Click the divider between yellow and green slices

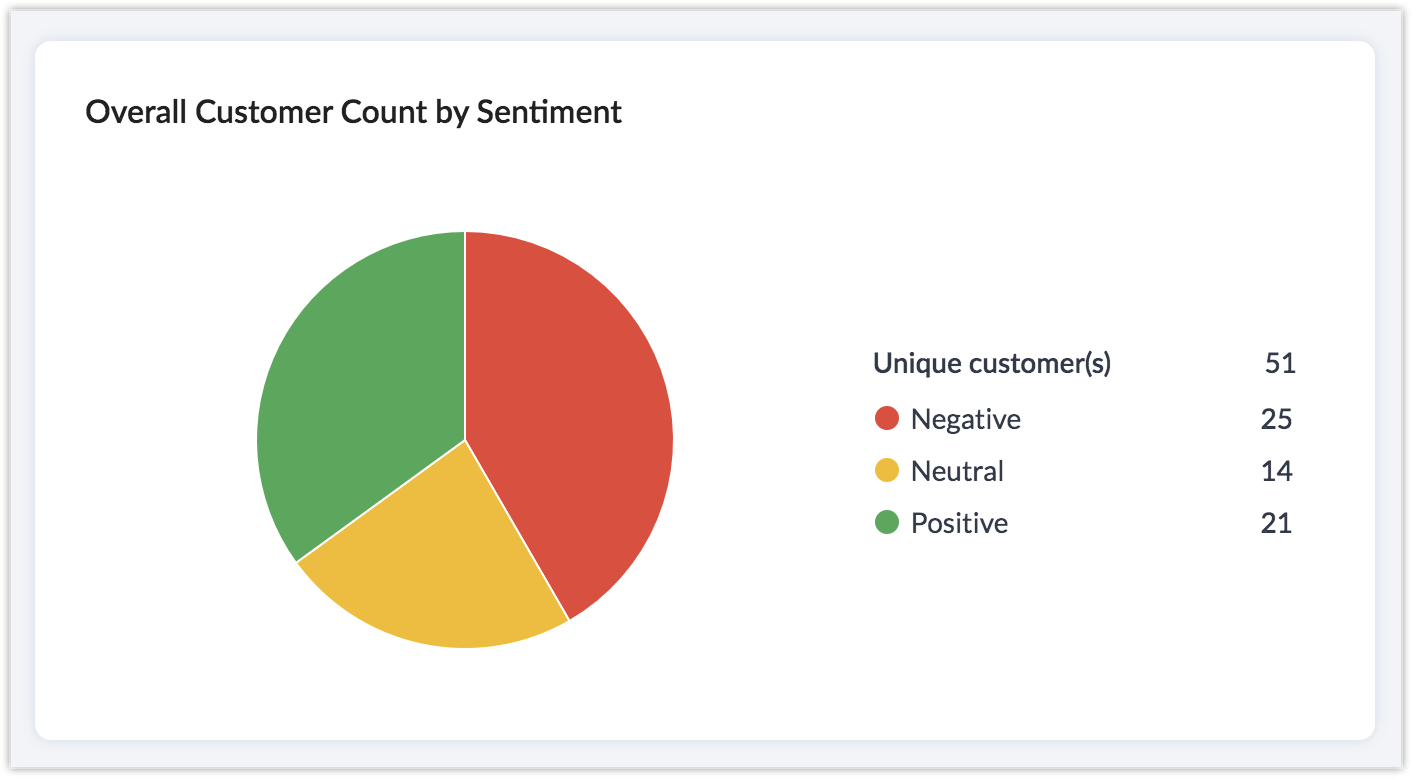(x=380, y=501)
